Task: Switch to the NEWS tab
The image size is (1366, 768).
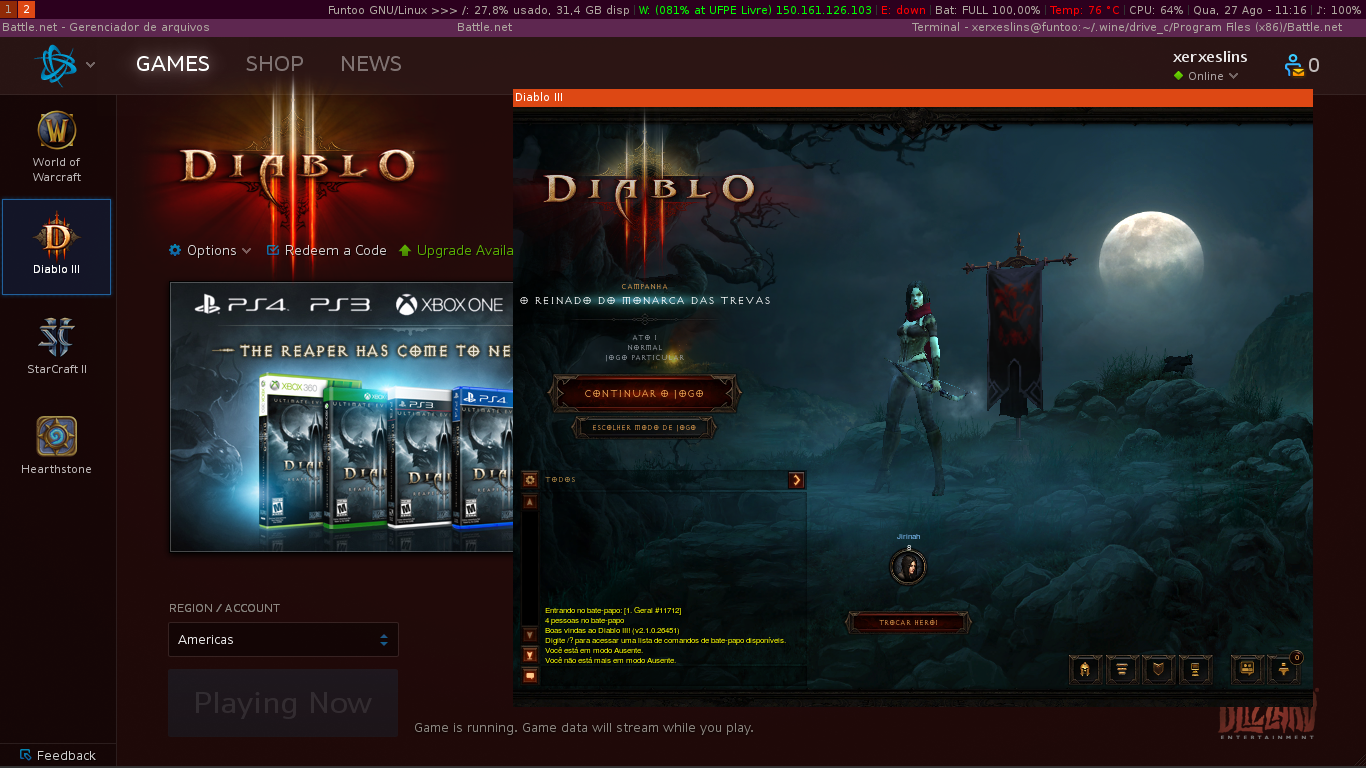Action: pos(371,64)
